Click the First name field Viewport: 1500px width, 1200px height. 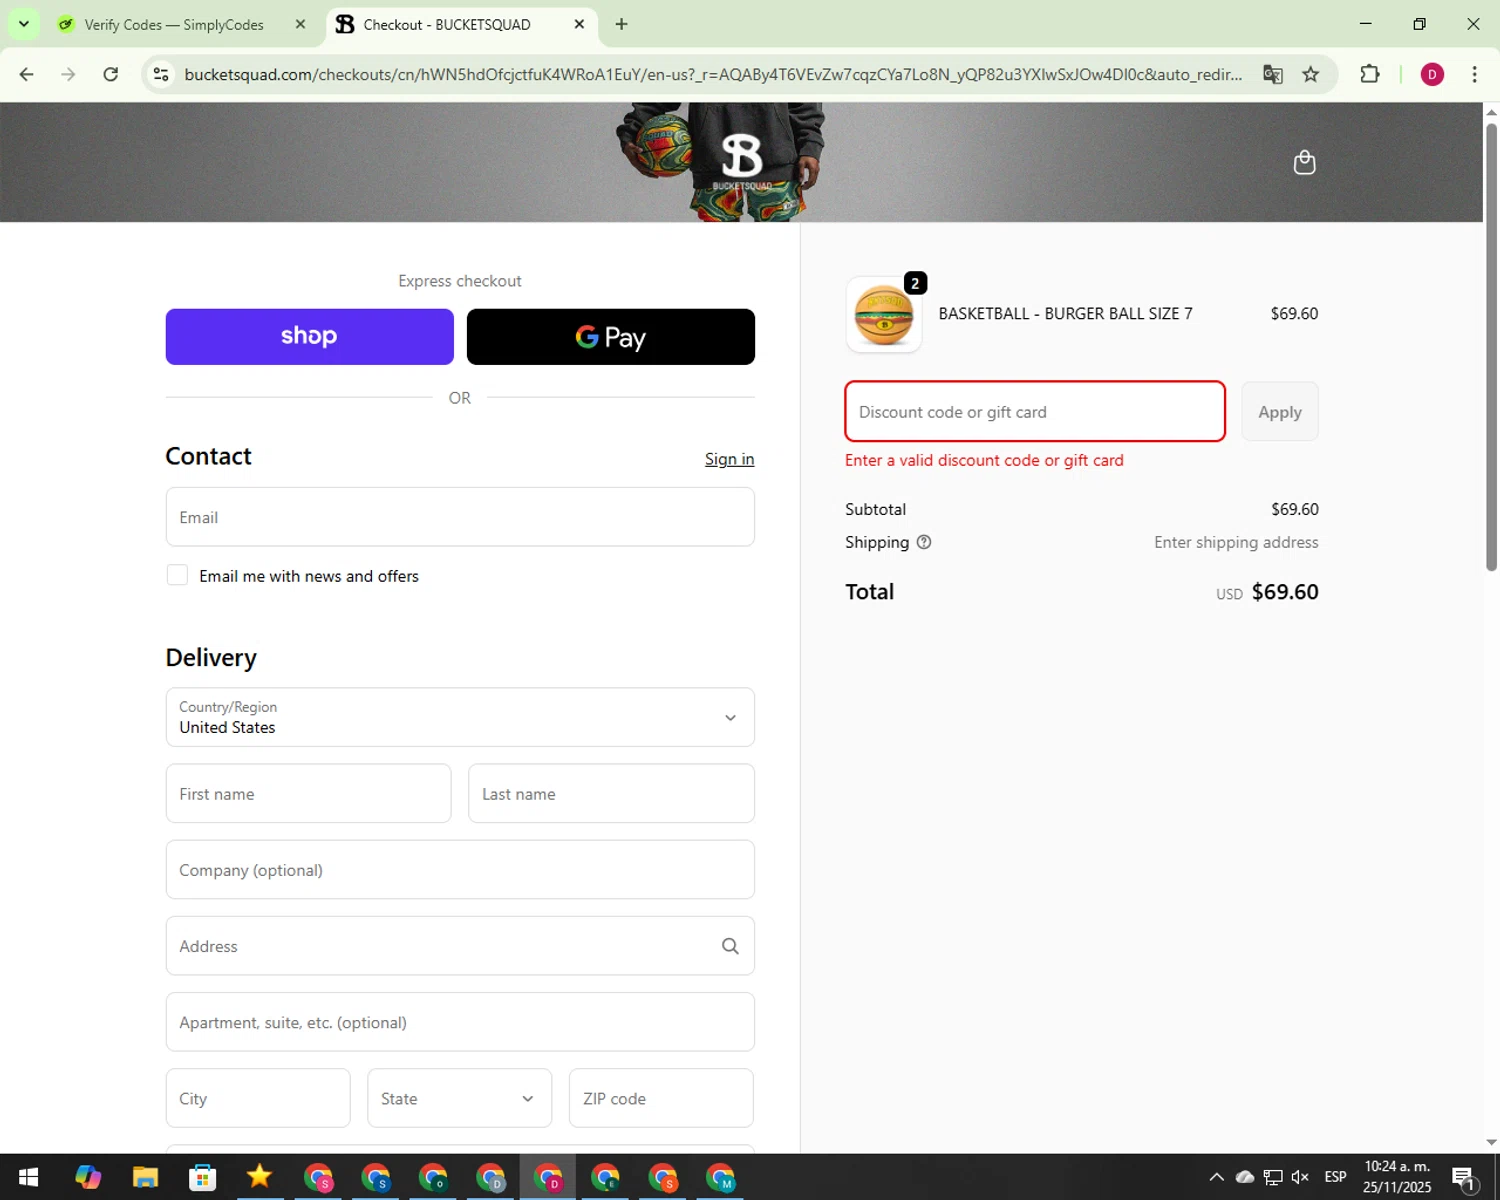click(x=308, y=794)
